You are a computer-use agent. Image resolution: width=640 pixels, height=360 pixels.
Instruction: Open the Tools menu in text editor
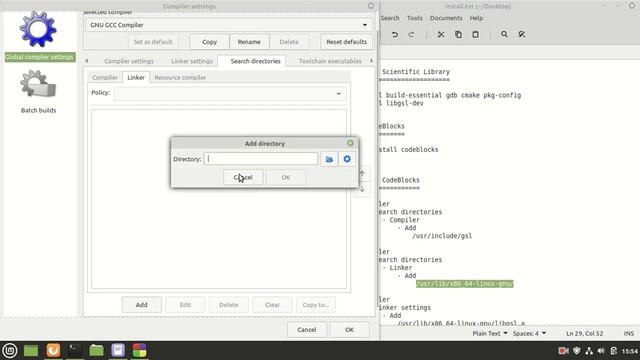click(x=415, y=18)
